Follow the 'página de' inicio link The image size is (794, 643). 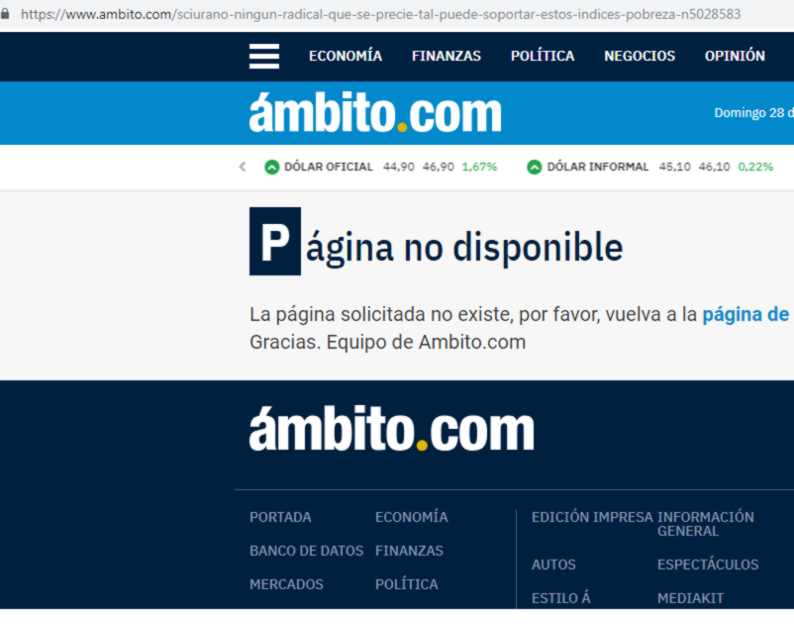tap(746, 315)
